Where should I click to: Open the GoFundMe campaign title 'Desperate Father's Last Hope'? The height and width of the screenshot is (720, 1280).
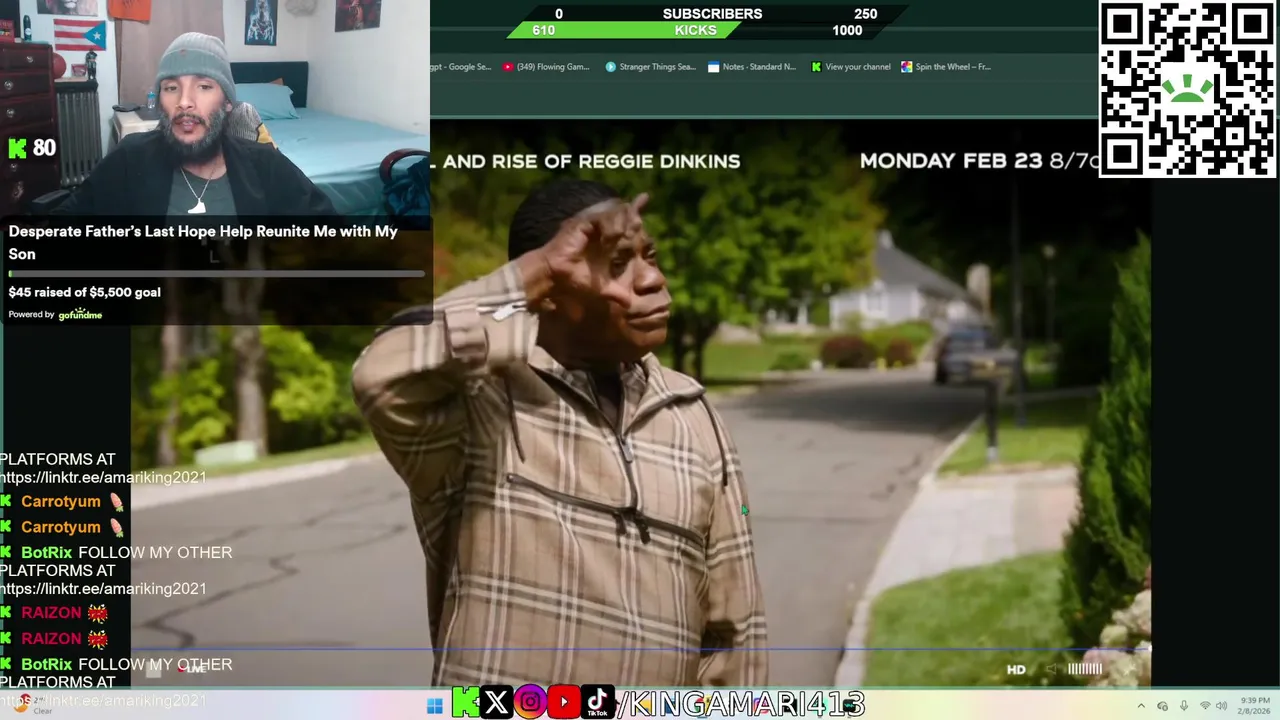tap(203, 242)
